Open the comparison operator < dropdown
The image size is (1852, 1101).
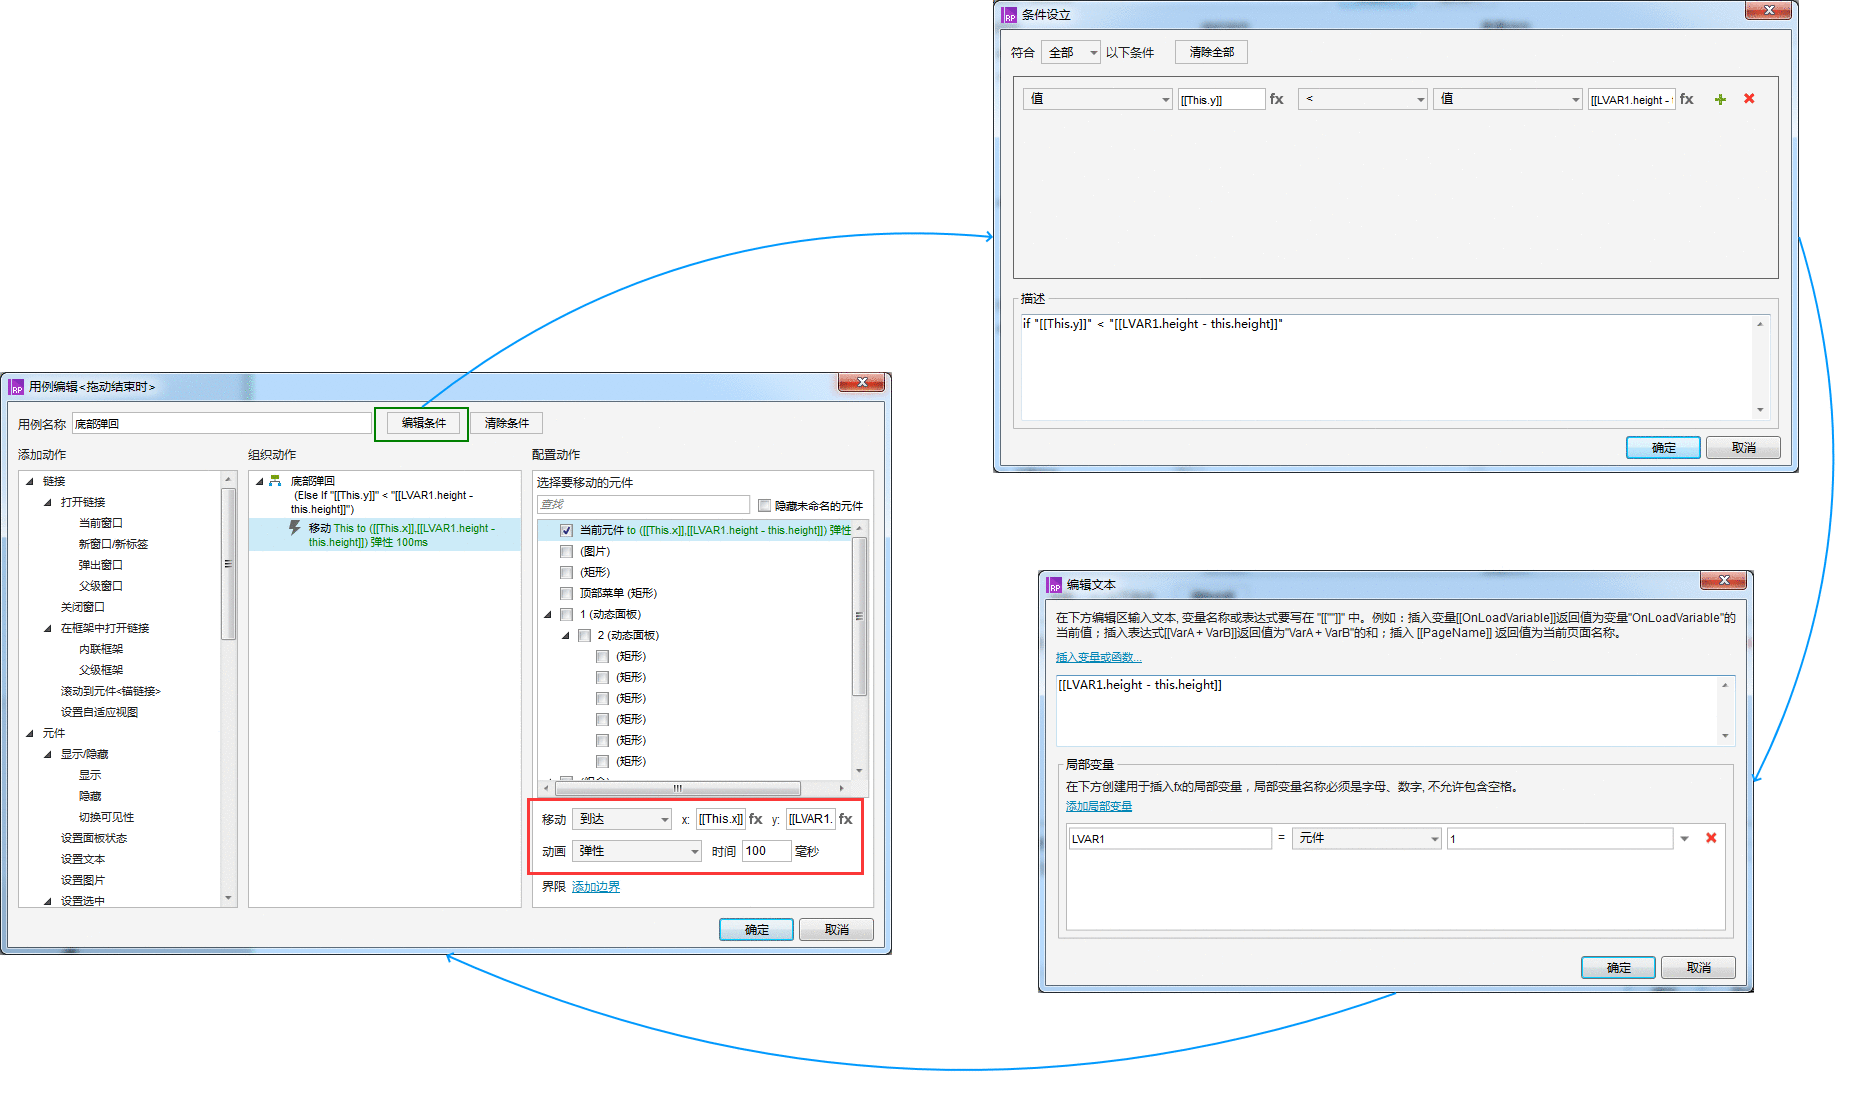pos(1363,99)
